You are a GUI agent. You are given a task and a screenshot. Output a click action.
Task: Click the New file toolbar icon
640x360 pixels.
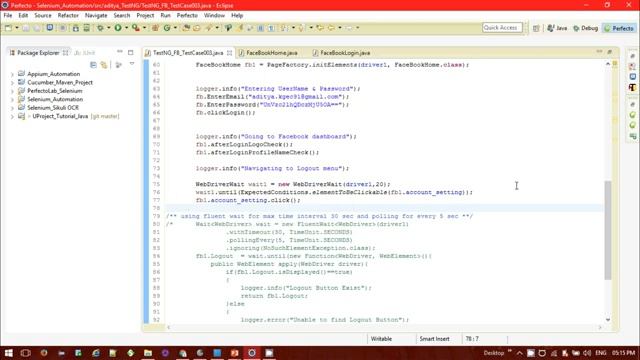pos(8,28)
